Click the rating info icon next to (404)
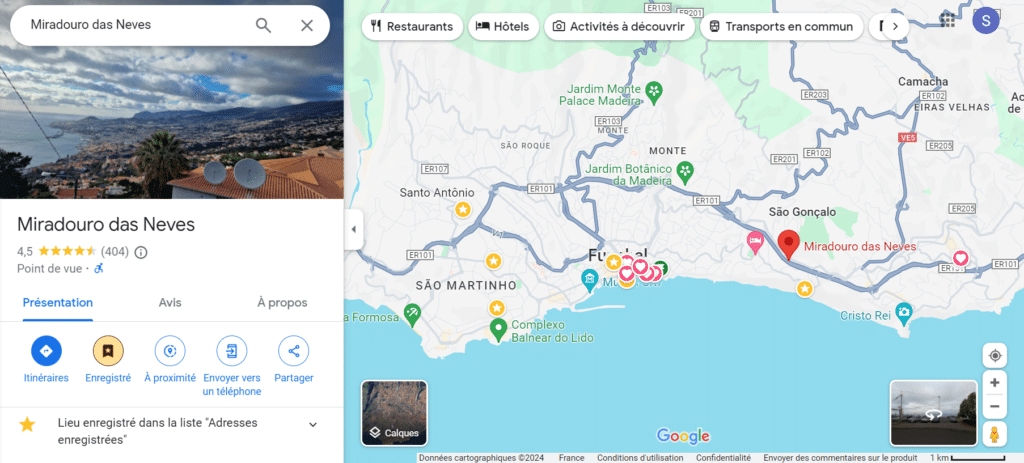Screen dimensions: 1024x463 pos(141,251)
